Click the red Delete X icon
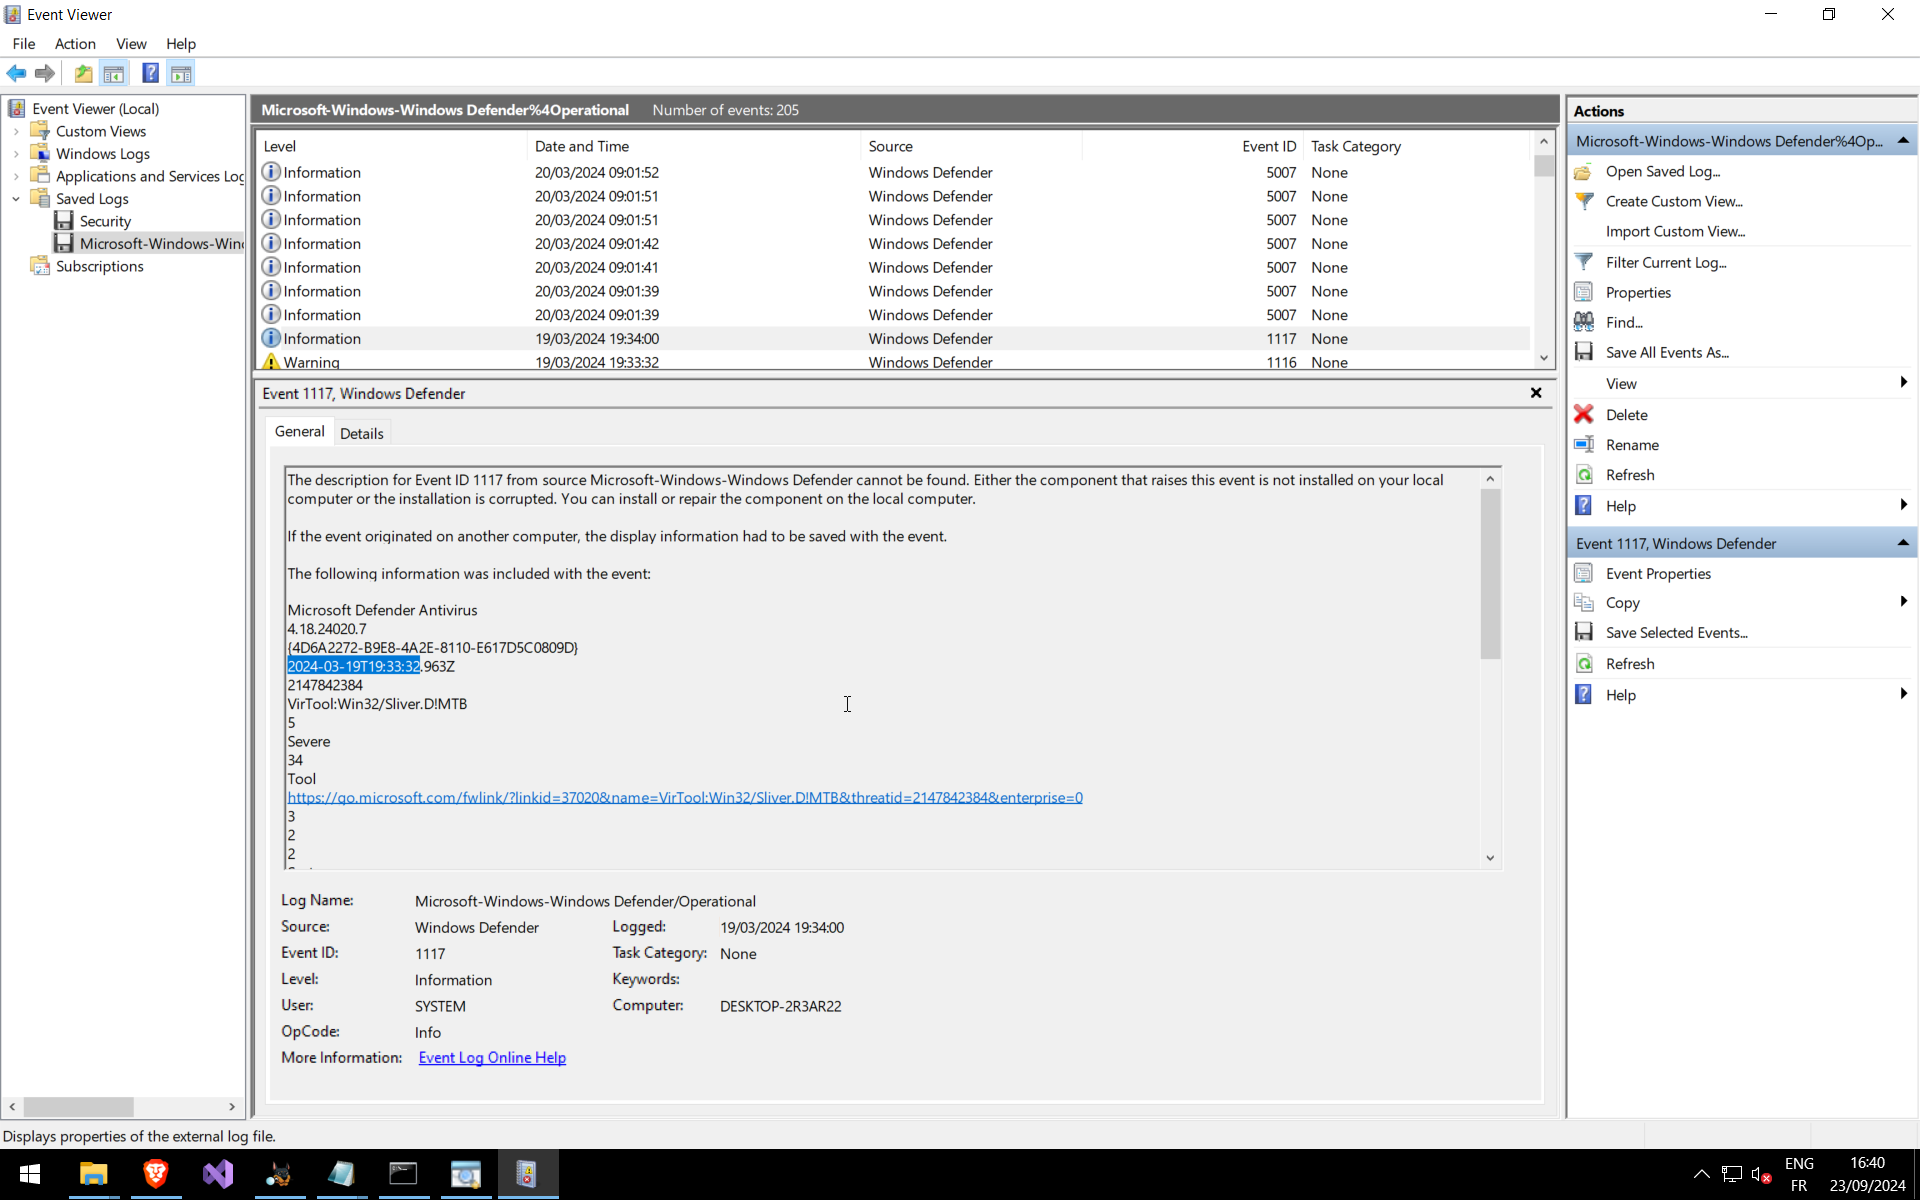 1584,415
